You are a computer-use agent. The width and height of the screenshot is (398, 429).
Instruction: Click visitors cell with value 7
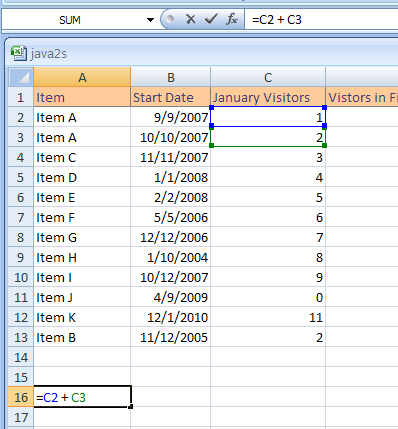click(x=268, y=237)
